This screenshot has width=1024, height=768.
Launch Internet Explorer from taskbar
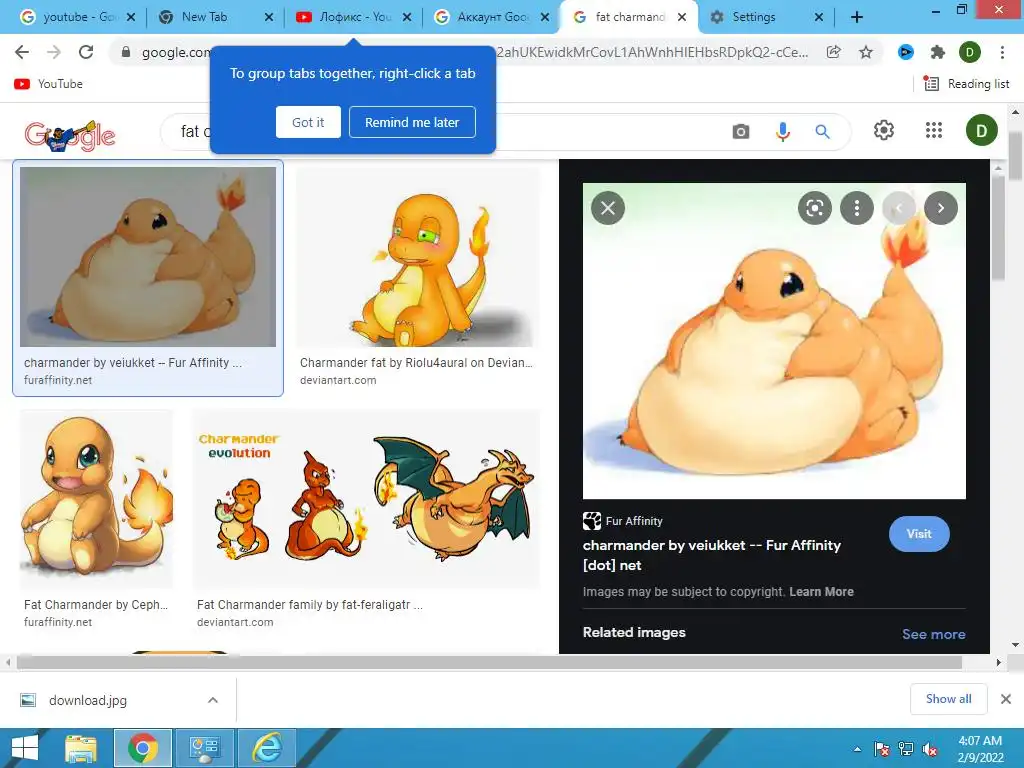pos(267,748)
